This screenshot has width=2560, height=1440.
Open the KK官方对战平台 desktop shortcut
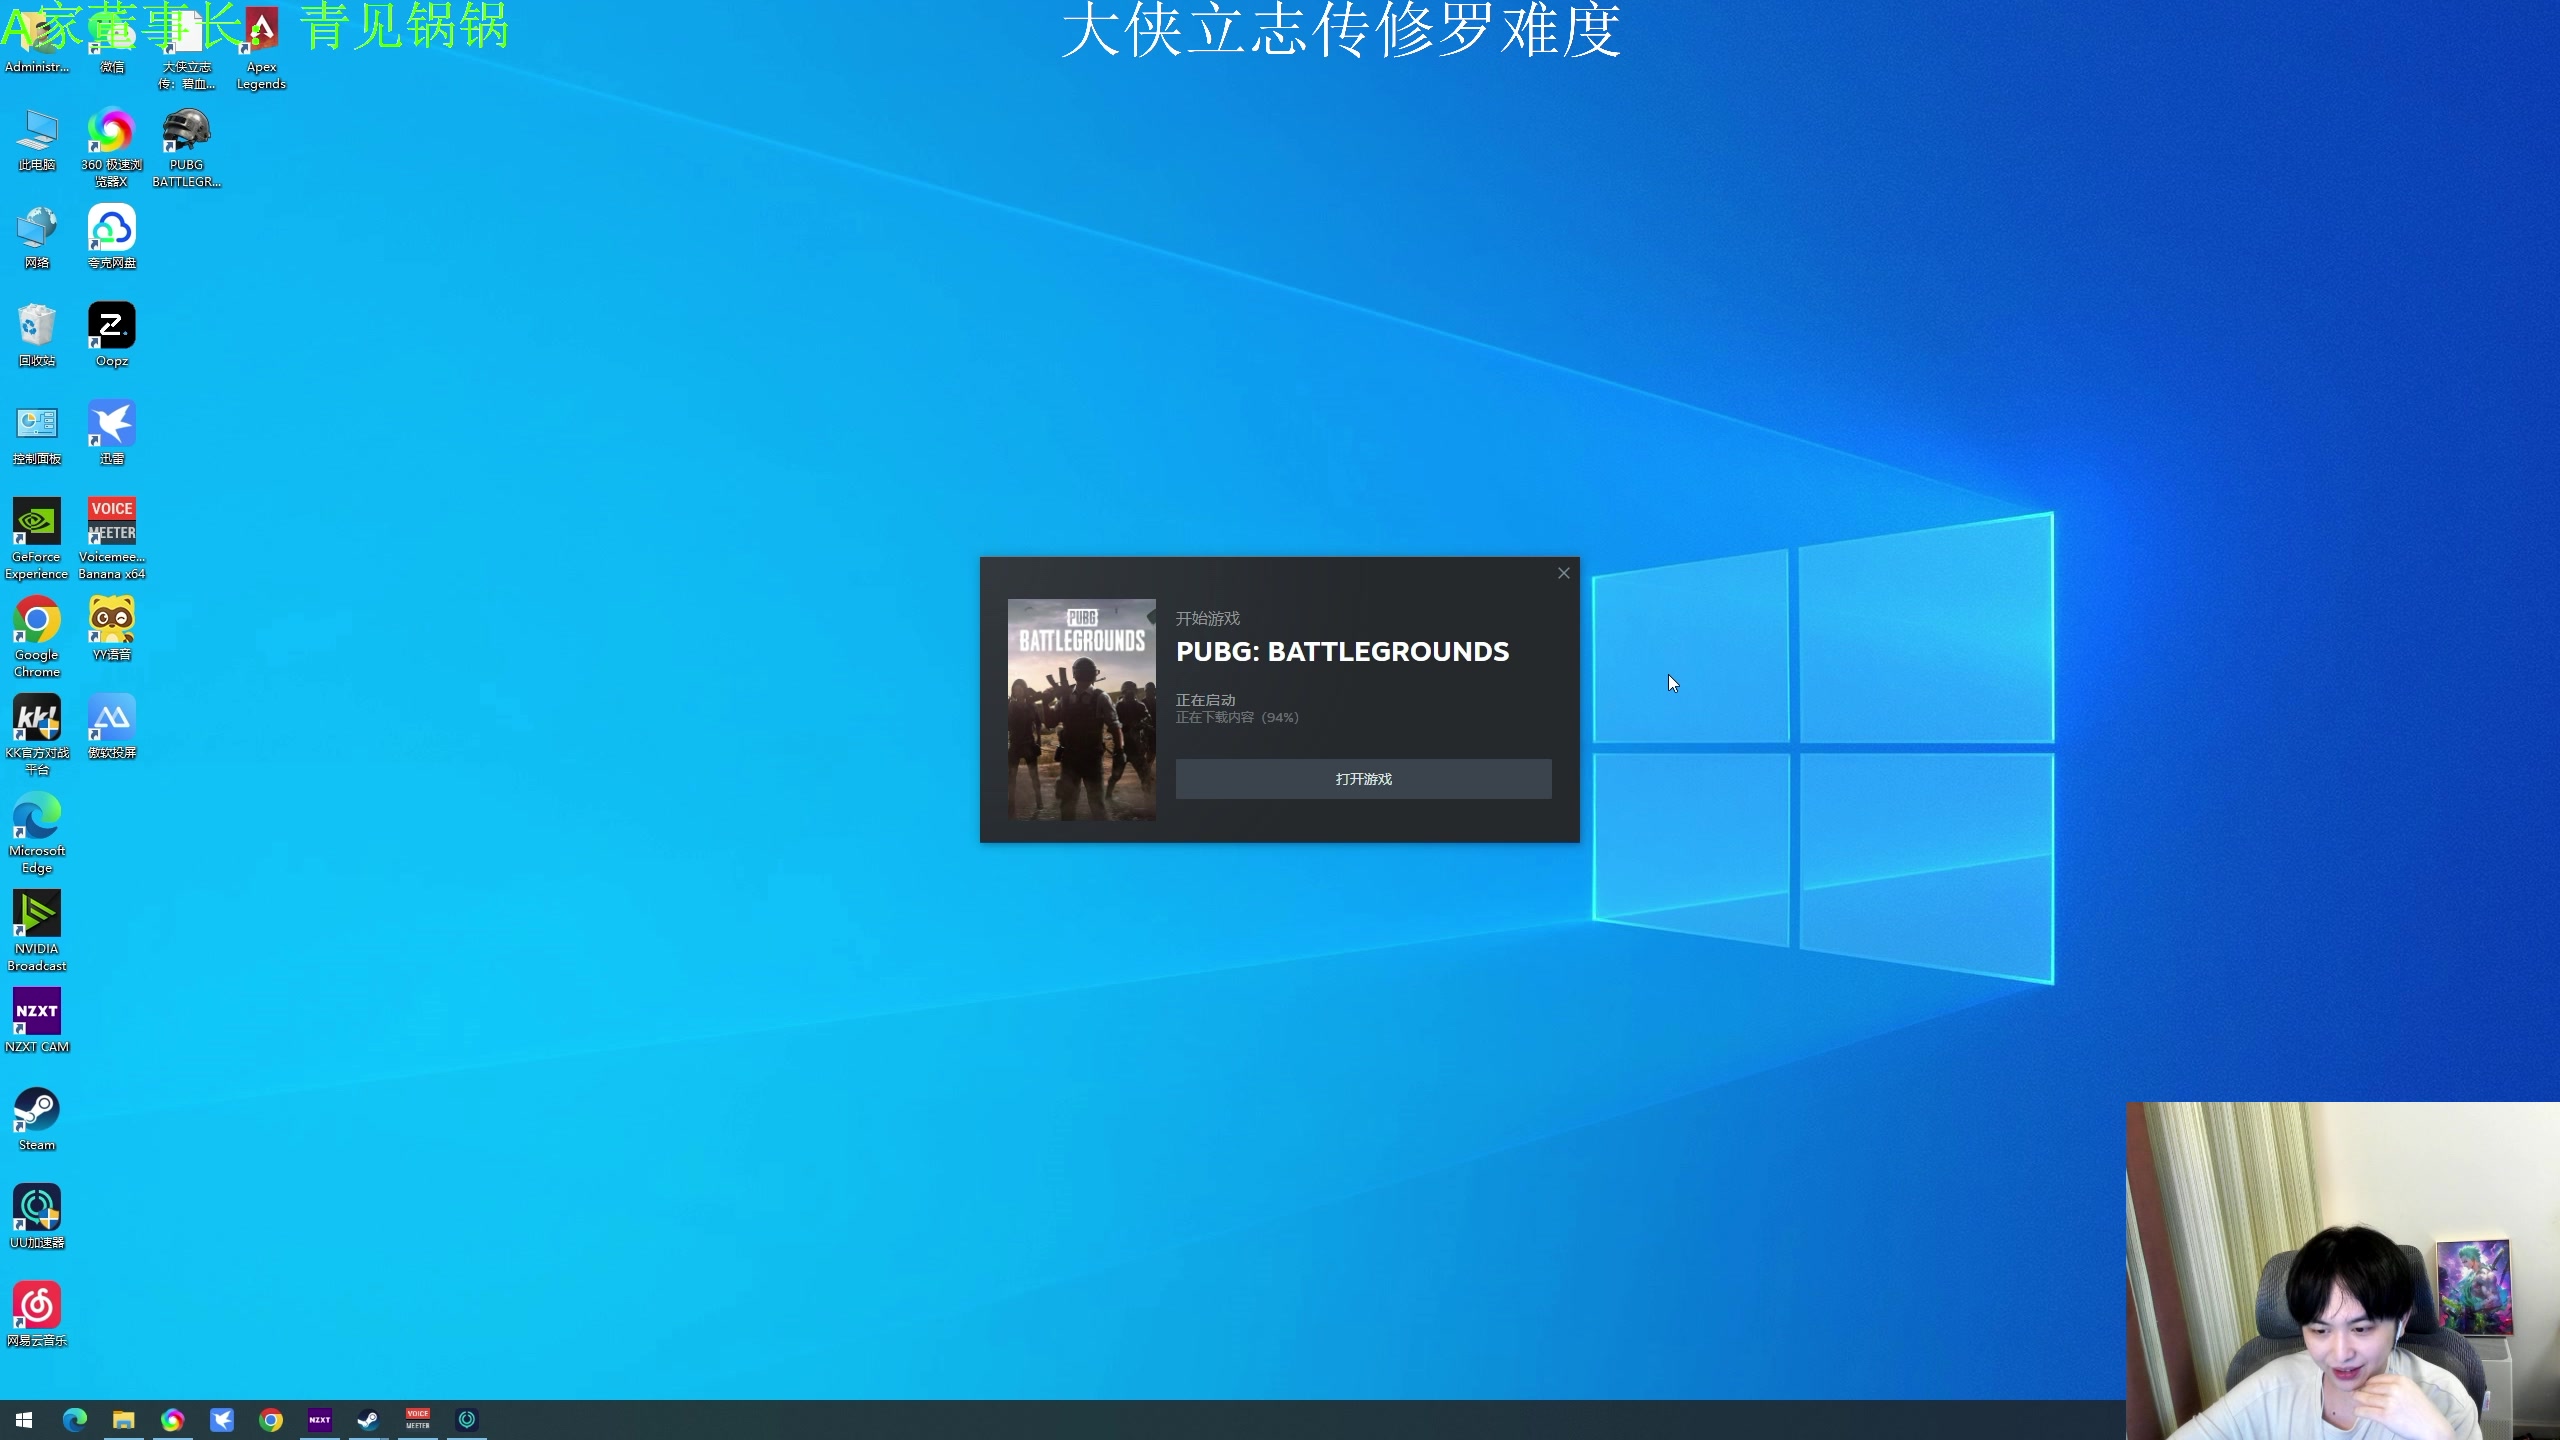click(x=37, y=736)
